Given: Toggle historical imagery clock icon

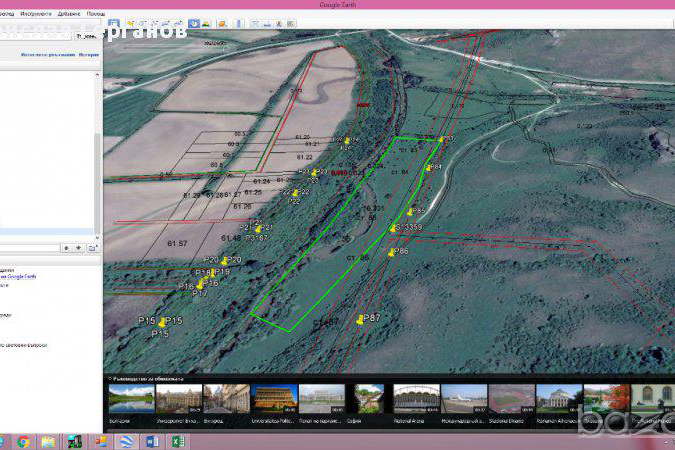Looking at the screenshot, I should pos(194,23).
